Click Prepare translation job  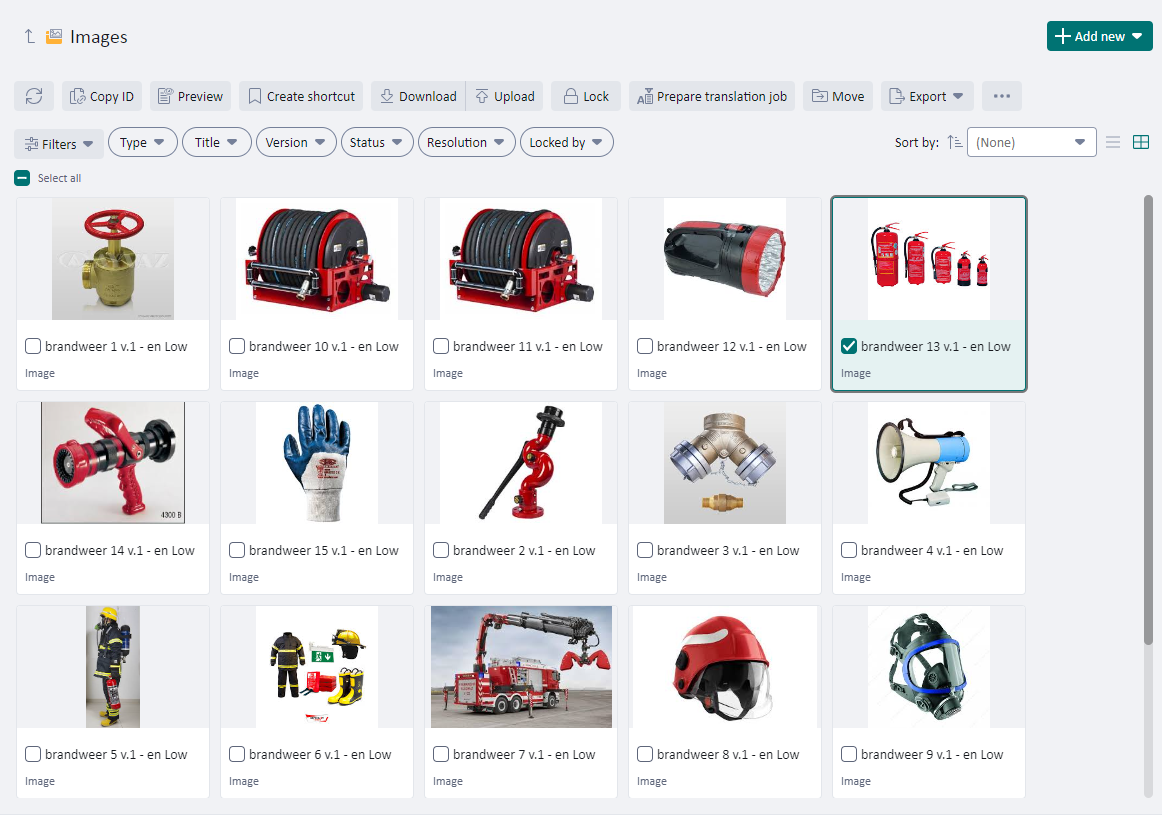(712, 96)
